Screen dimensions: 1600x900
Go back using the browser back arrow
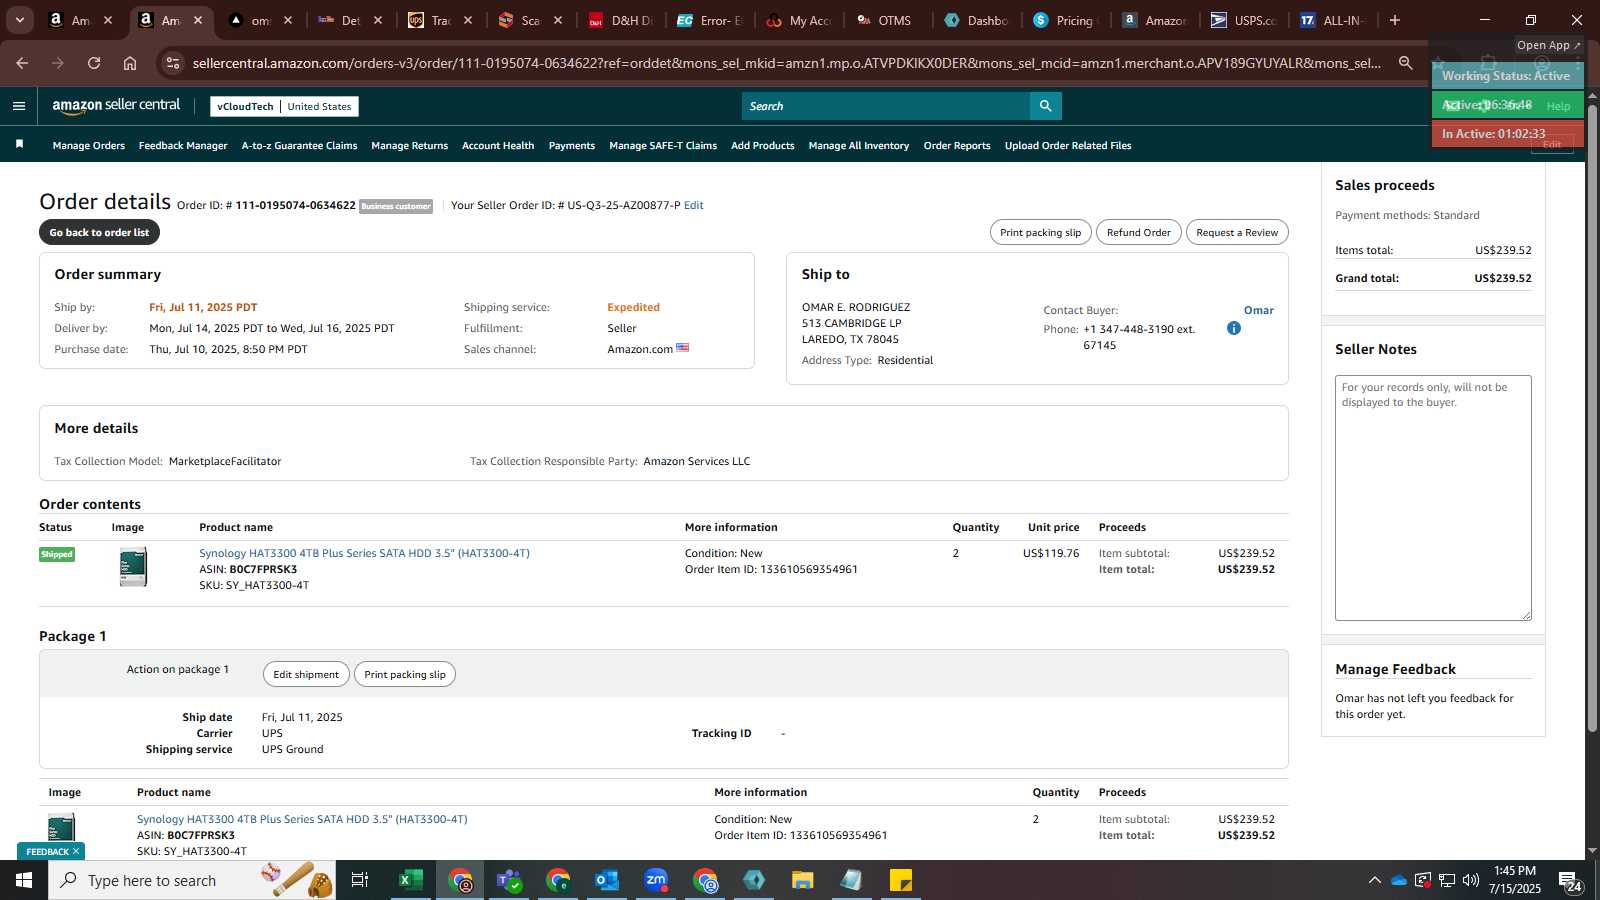pos(22,63)
